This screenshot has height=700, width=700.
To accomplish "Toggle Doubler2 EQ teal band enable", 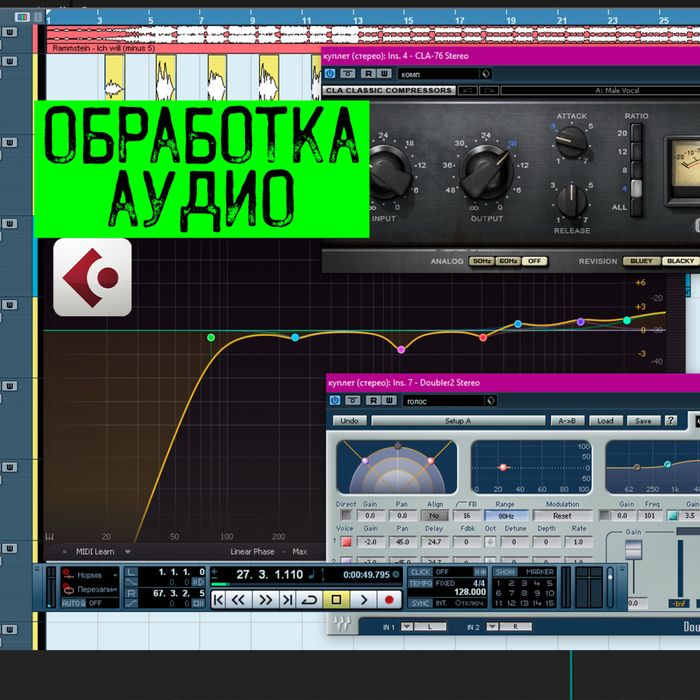I will (672, 516).
